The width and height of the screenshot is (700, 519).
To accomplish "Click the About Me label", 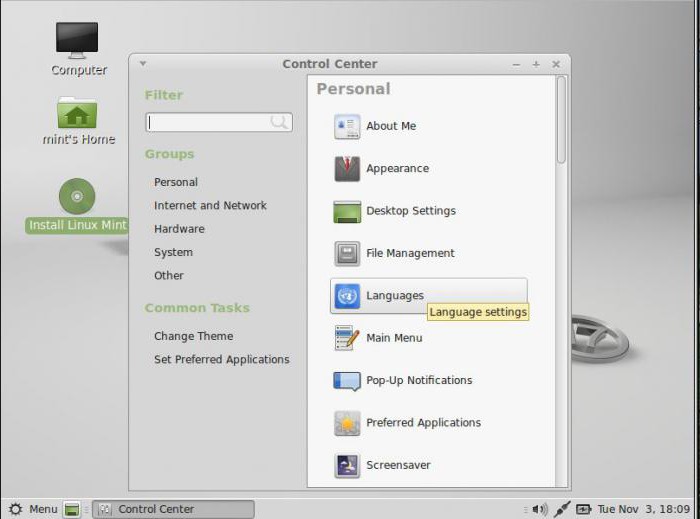I will (x=391, y=126).
